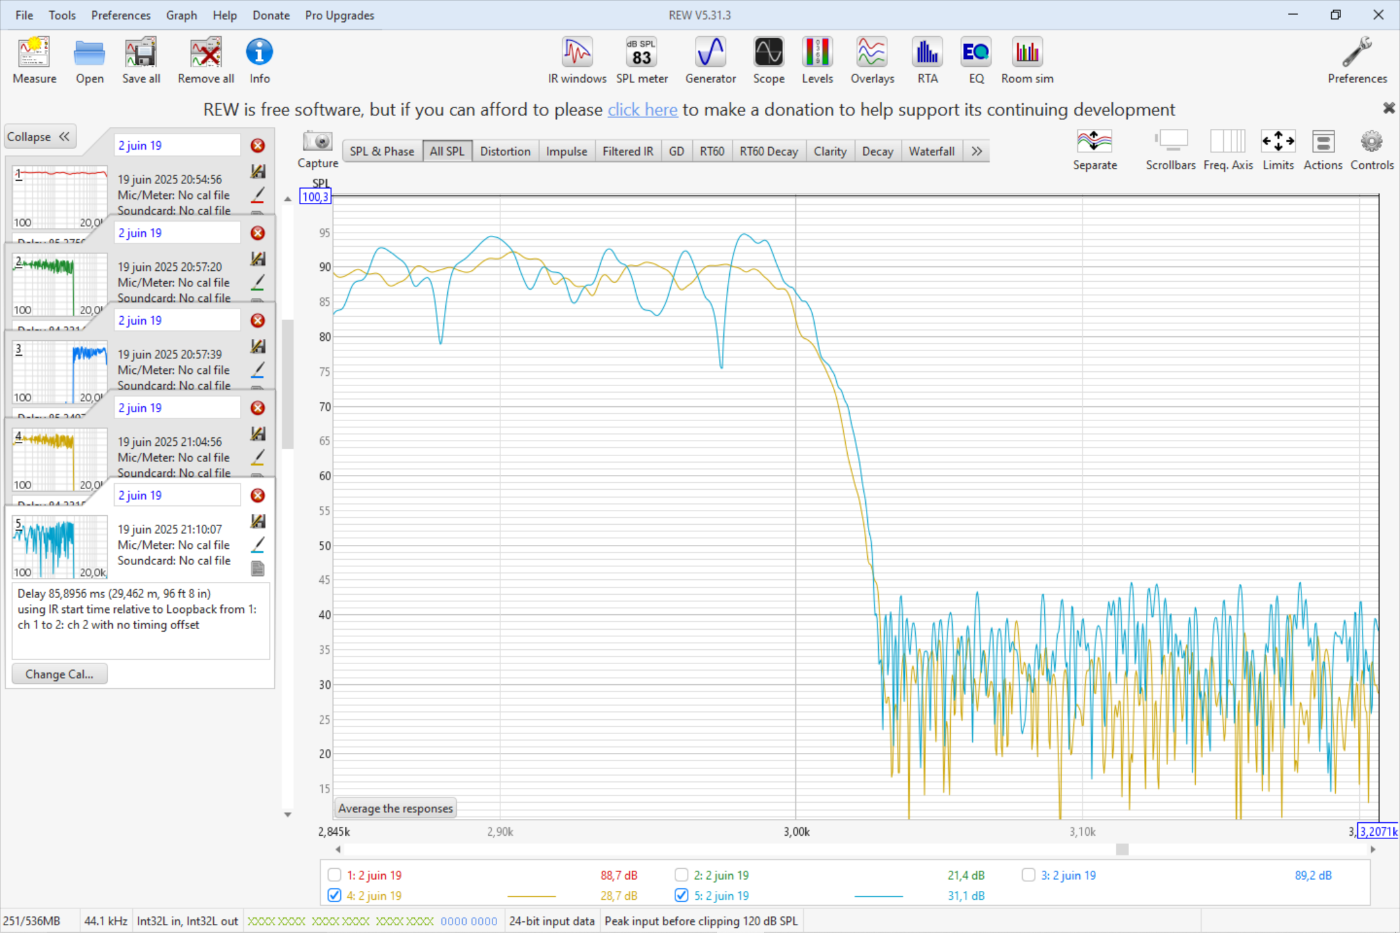This screenshot has height=933, width=1400.
Task: Click the Capture graph camera icon
Action: coord(317,142)
